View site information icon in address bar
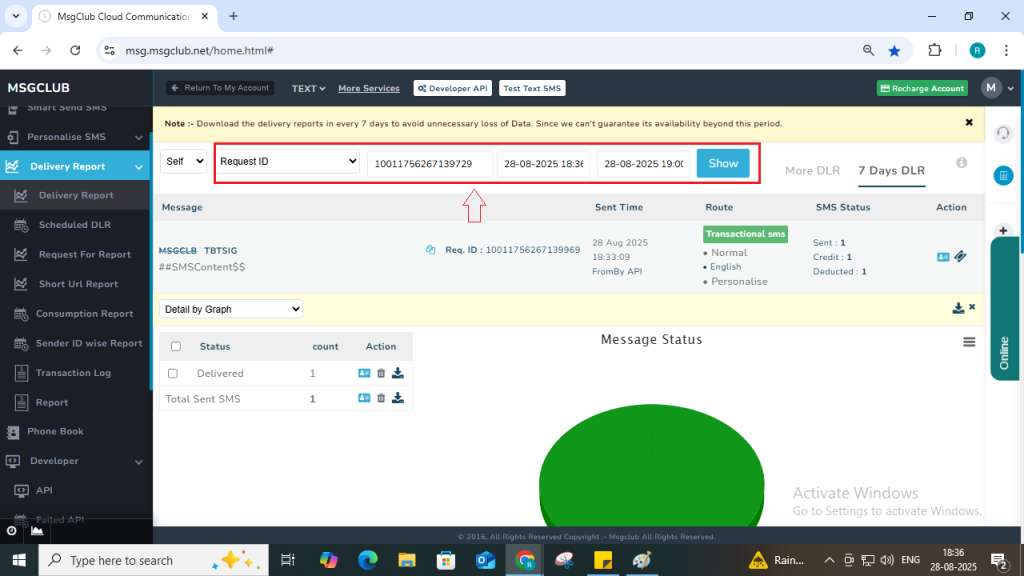This screenshot has height=576, width=1024. click(110, 50)
